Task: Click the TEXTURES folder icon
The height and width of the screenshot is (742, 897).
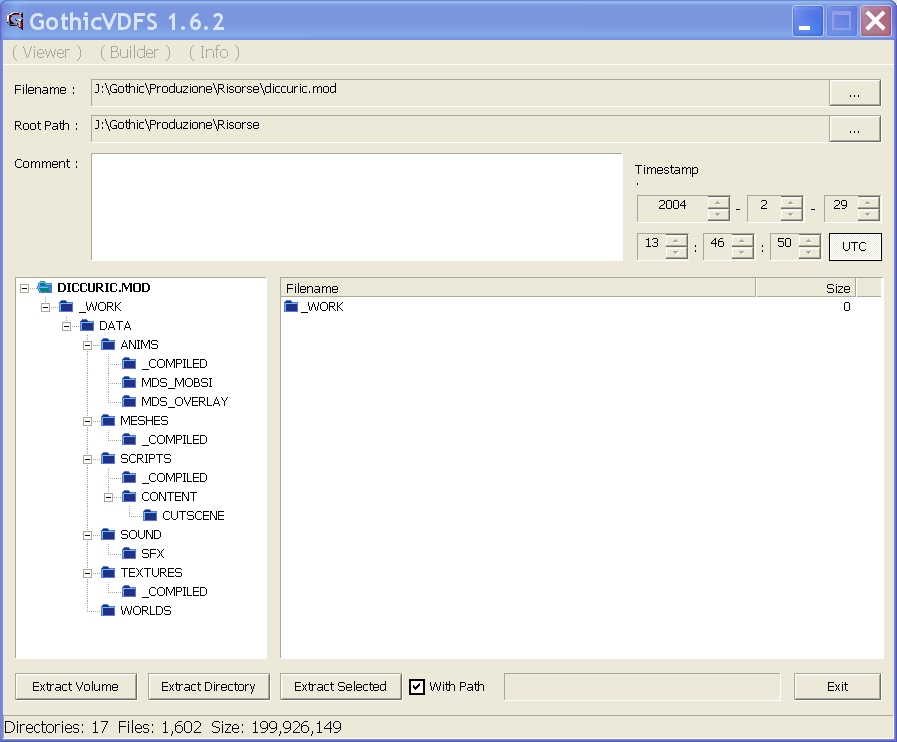Action: [109, 572]
